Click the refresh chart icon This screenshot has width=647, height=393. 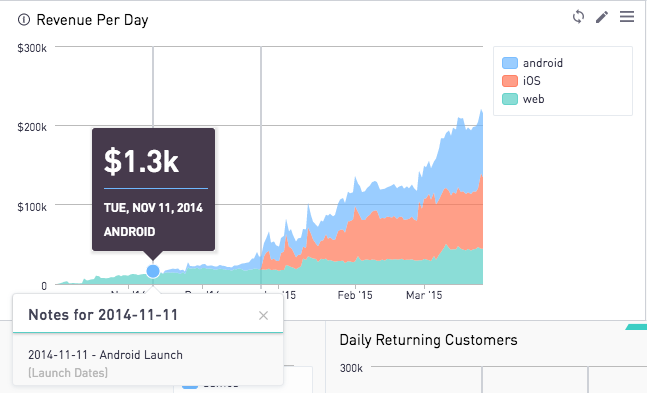(579, 17)
